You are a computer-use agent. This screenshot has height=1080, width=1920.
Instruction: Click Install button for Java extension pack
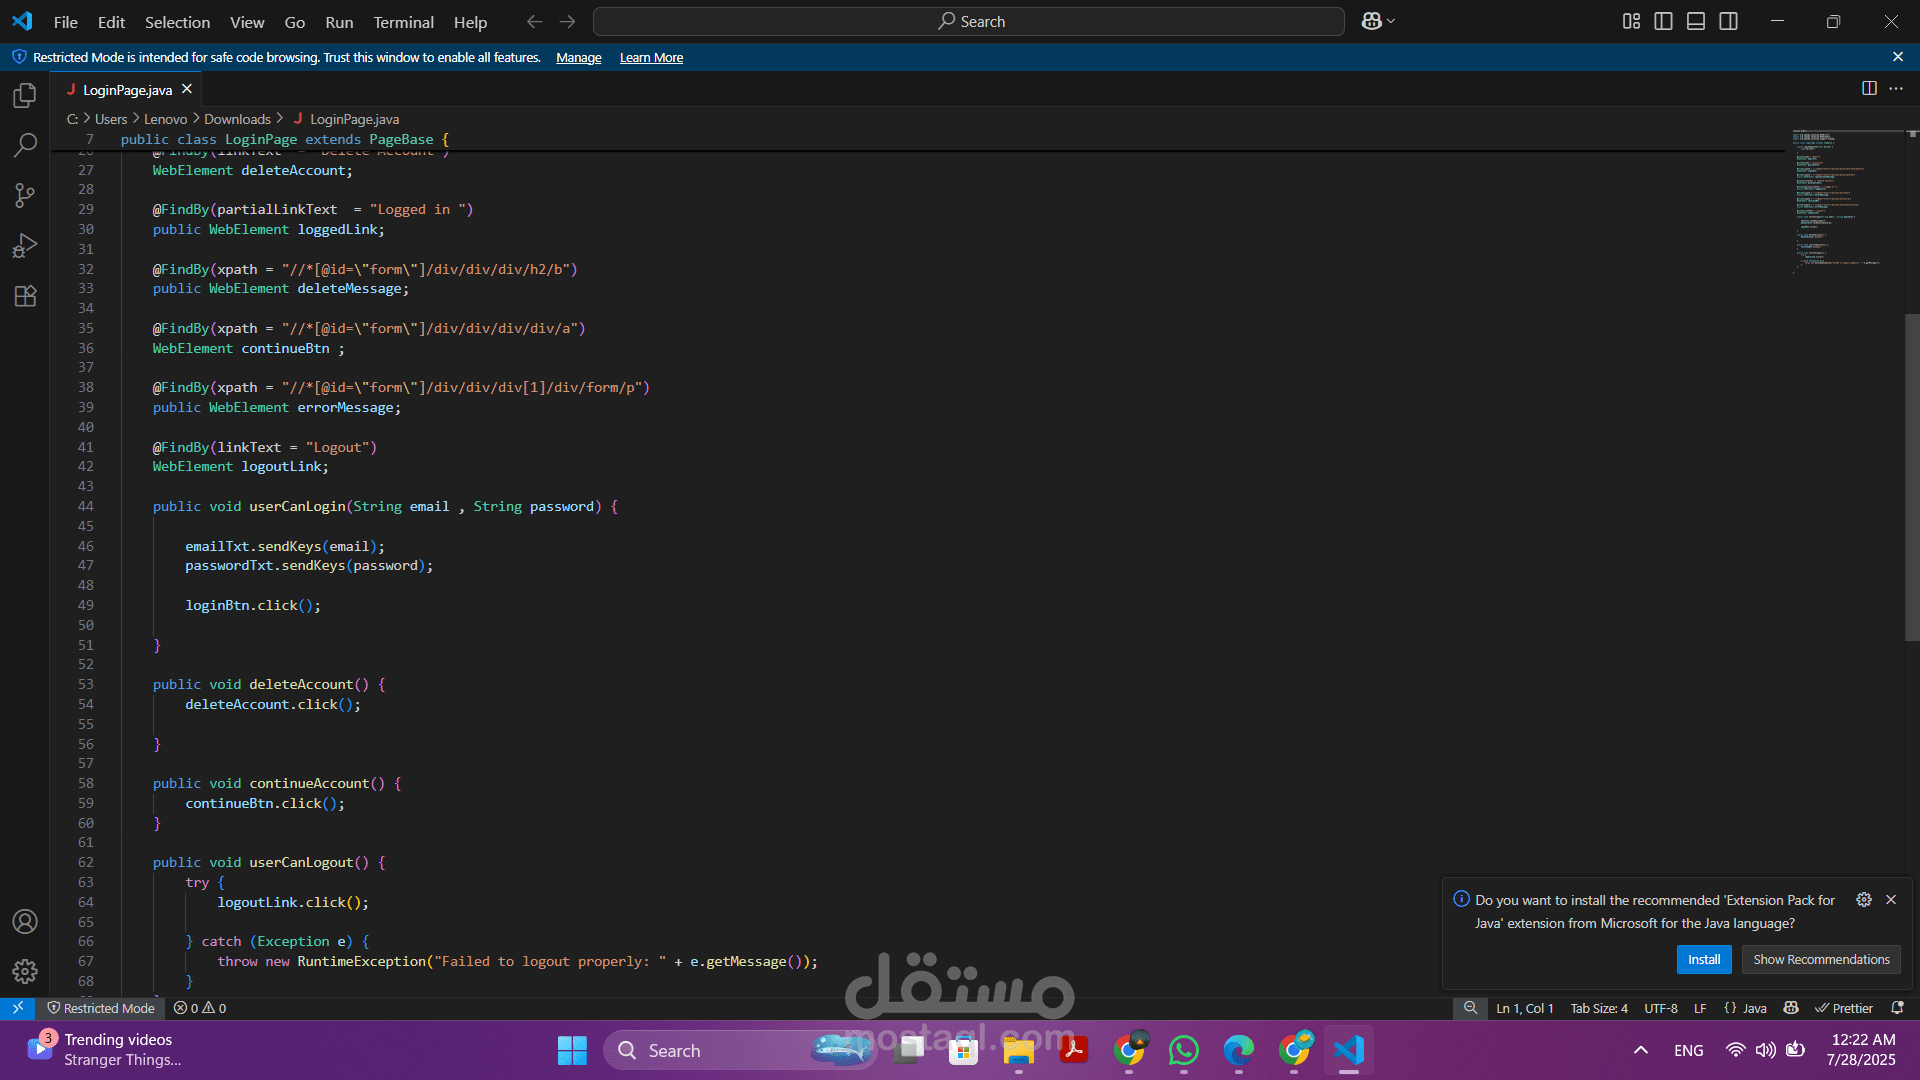[x=1703, y=959]
